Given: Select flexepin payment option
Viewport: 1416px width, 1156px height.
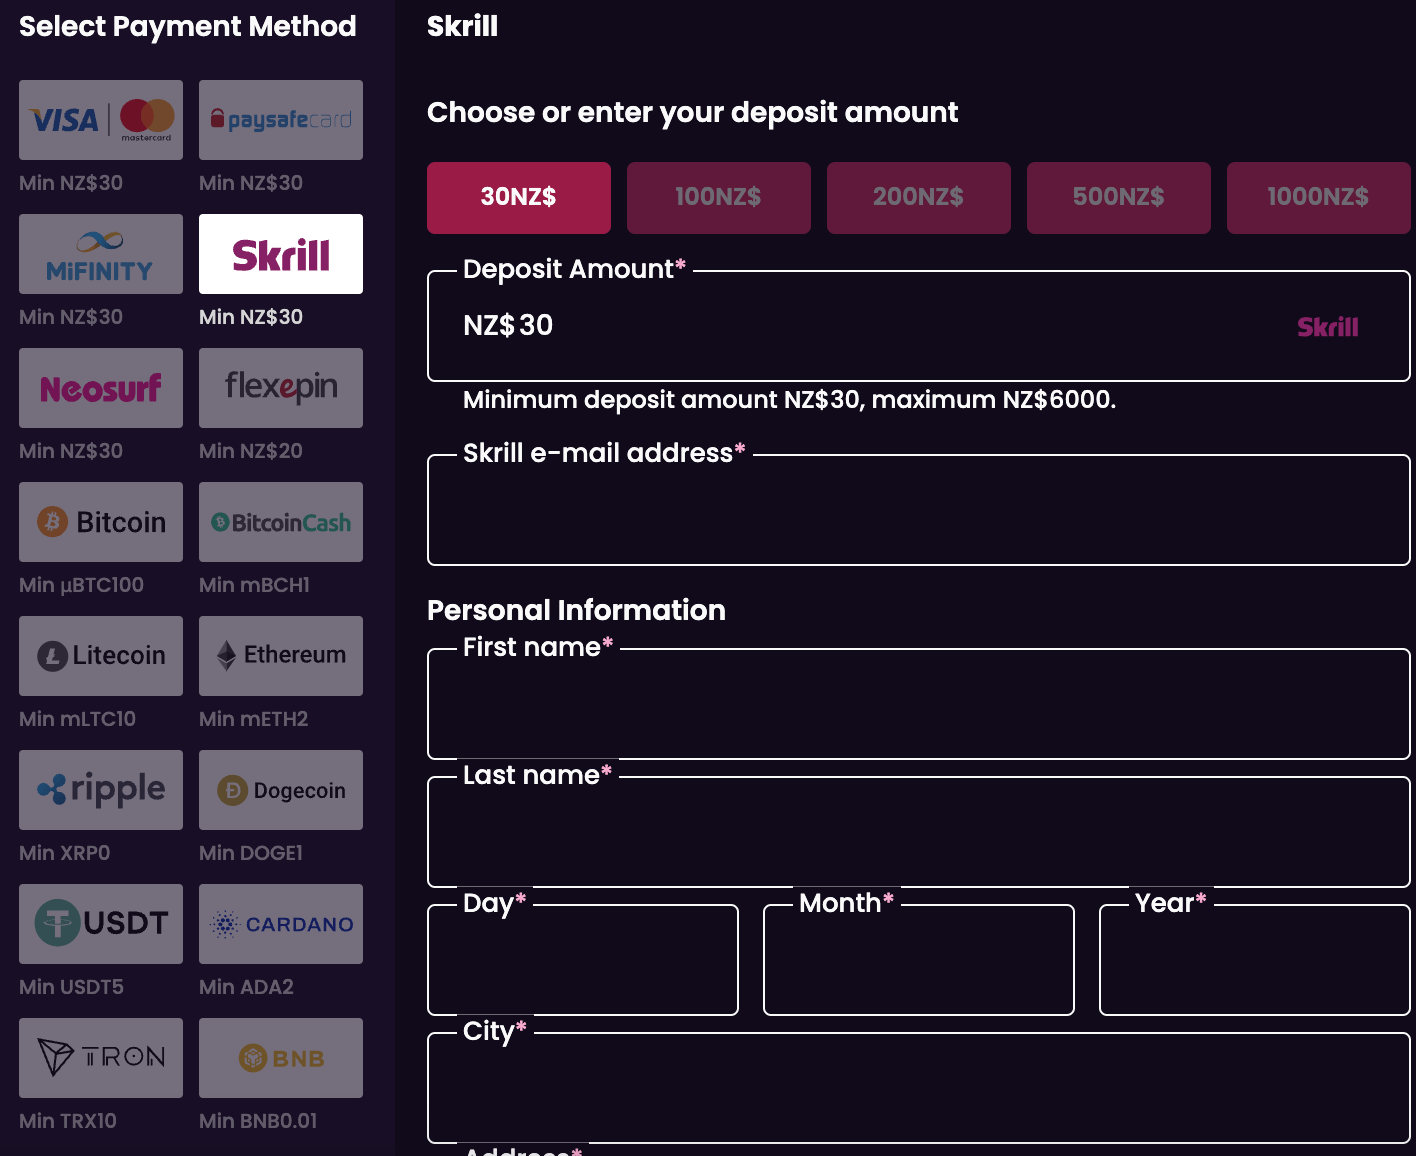Looking at the screenshot, I should [x=281, y=388].
